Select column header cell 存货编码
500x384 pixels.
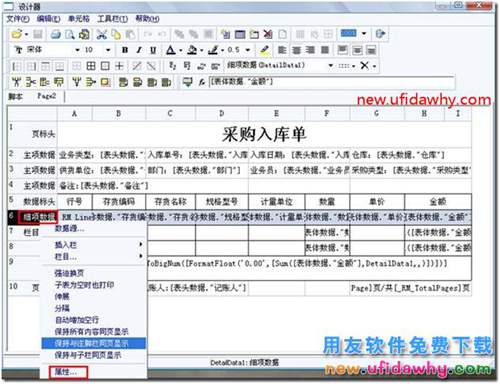coord(119,202)
